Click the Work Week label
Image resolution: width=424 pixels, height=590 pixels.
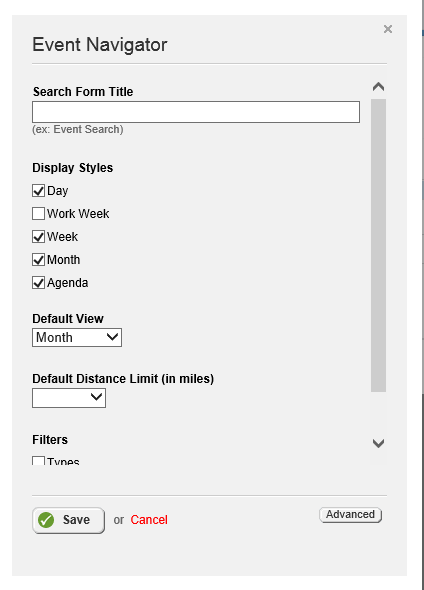pyautogui.click(x=78, y=214)
